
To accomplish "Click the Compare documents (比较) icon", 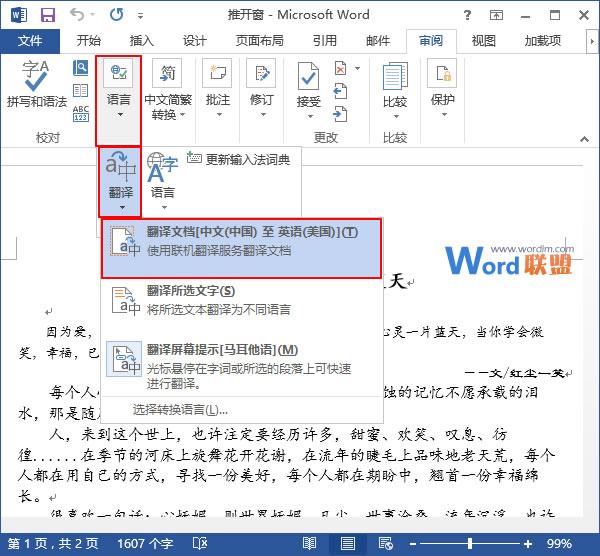I will click(x=395, y=77).
